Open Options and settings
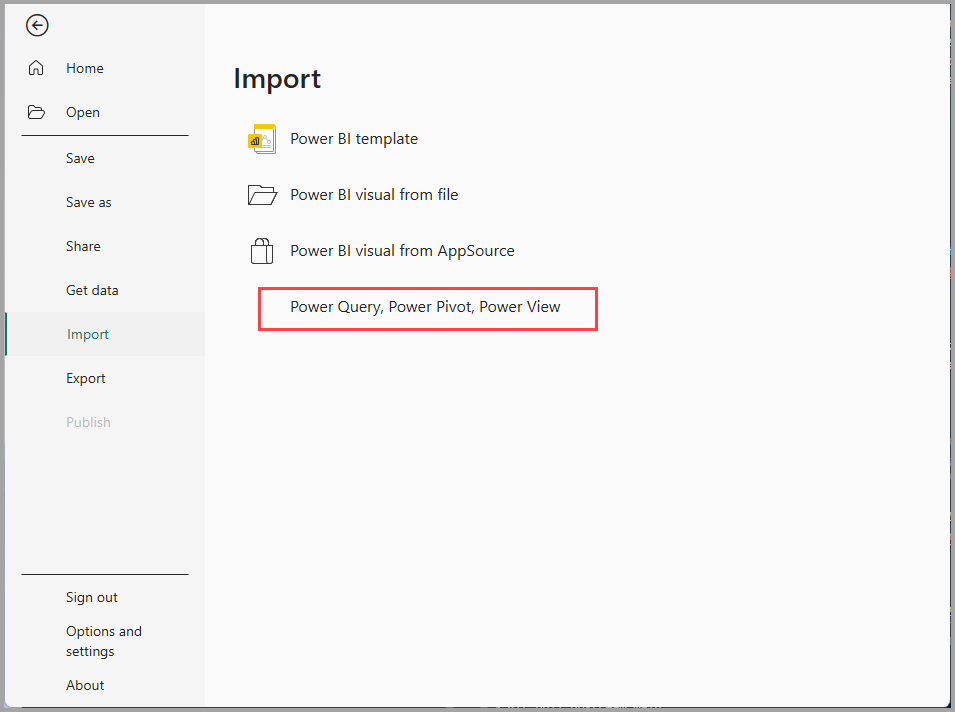The width and height of the screenshot is (955, 712). coord(104,641)
